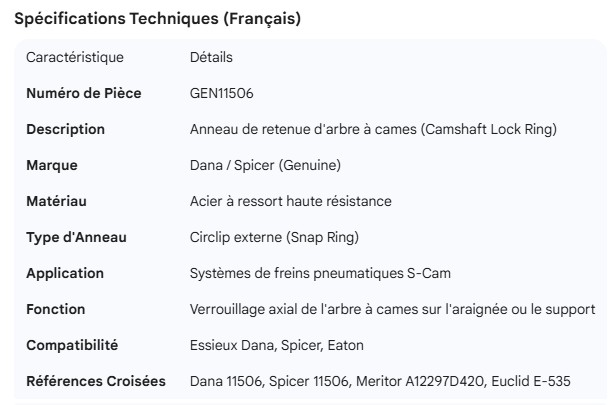Select the "Marque" row label
The height and width of the screenshot is (405, 611).
coord(52,165)
